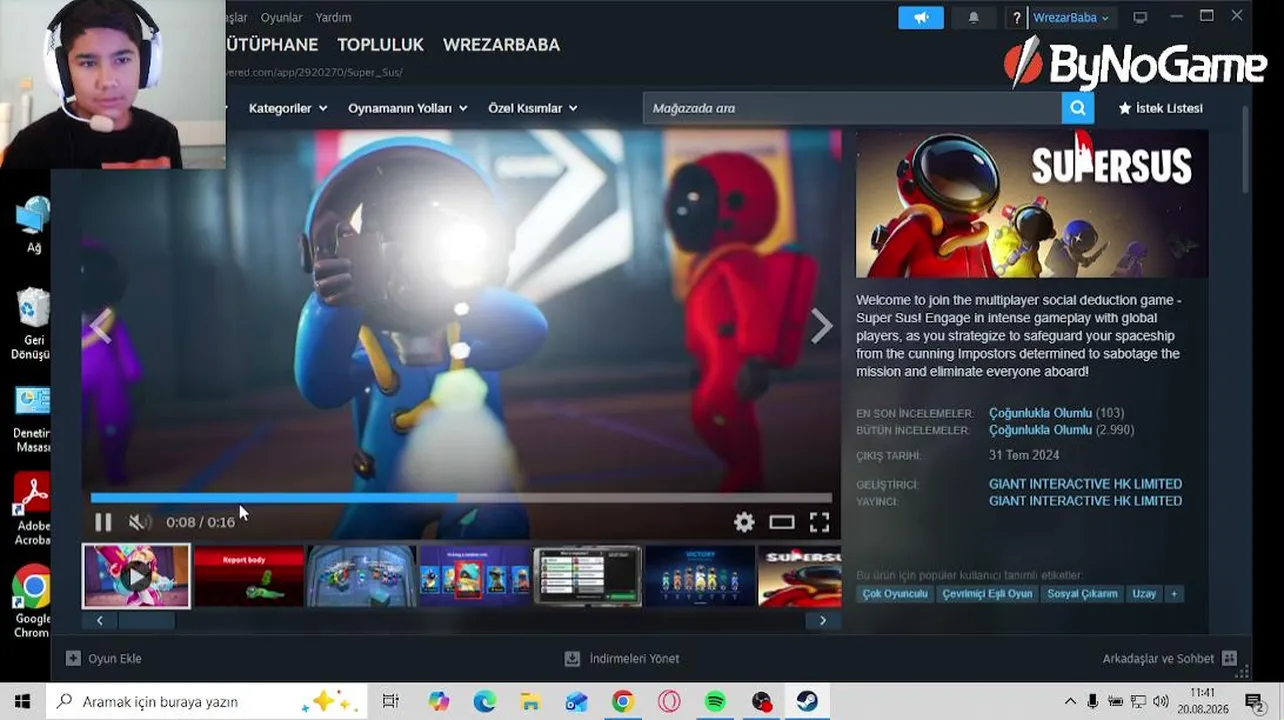Open the Geri Dönüşüm recycle bin icon
Viewport: 1284px width, 720px height.
[x=33, y=324]
